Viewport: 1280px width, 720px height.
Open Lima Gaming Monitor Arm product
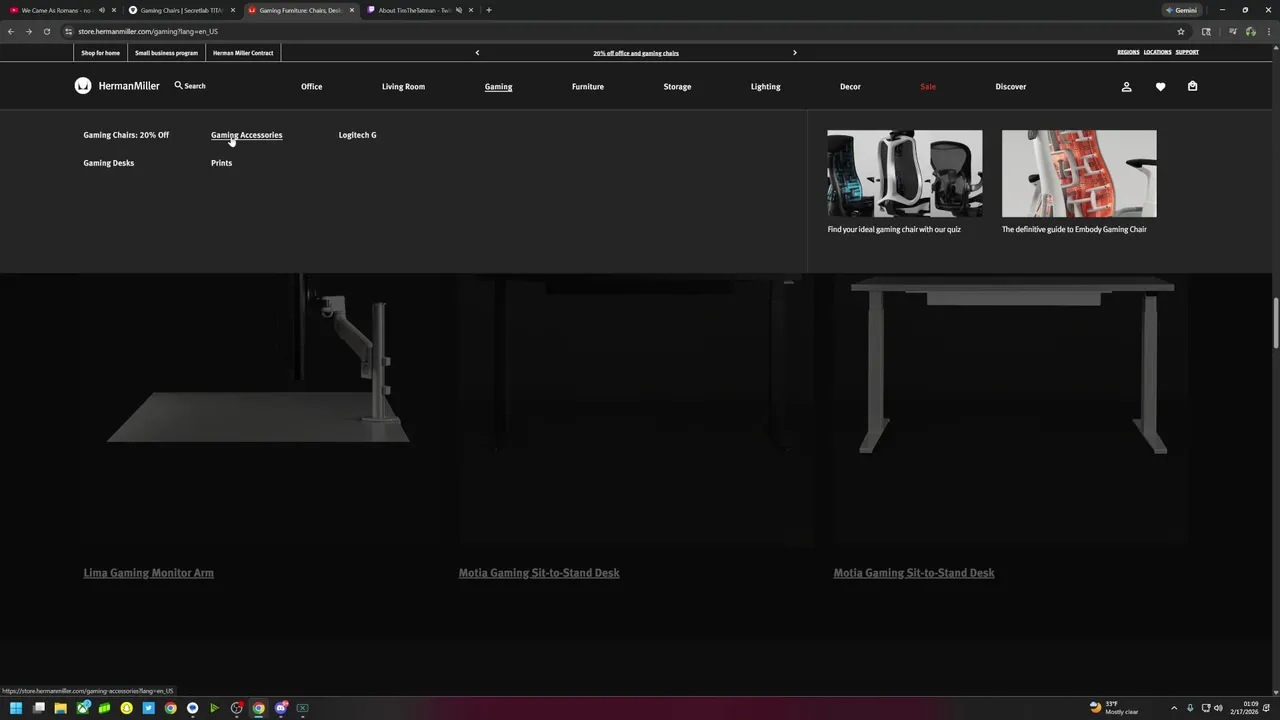pos(148,573)
